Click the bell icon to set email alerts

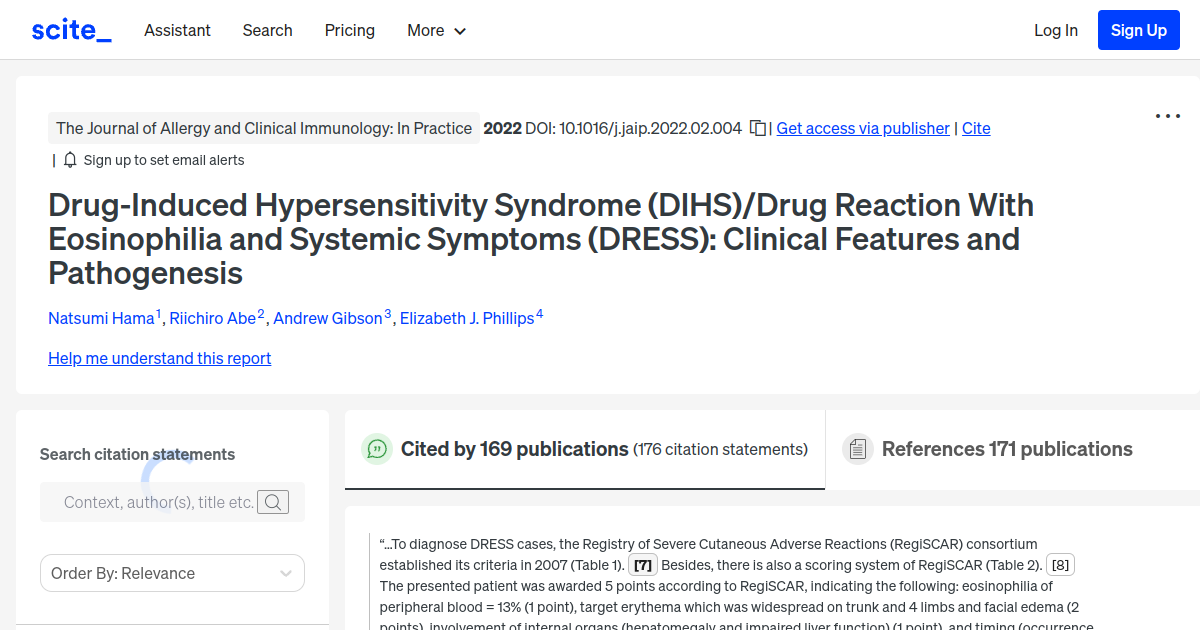(x=68, y=159)
